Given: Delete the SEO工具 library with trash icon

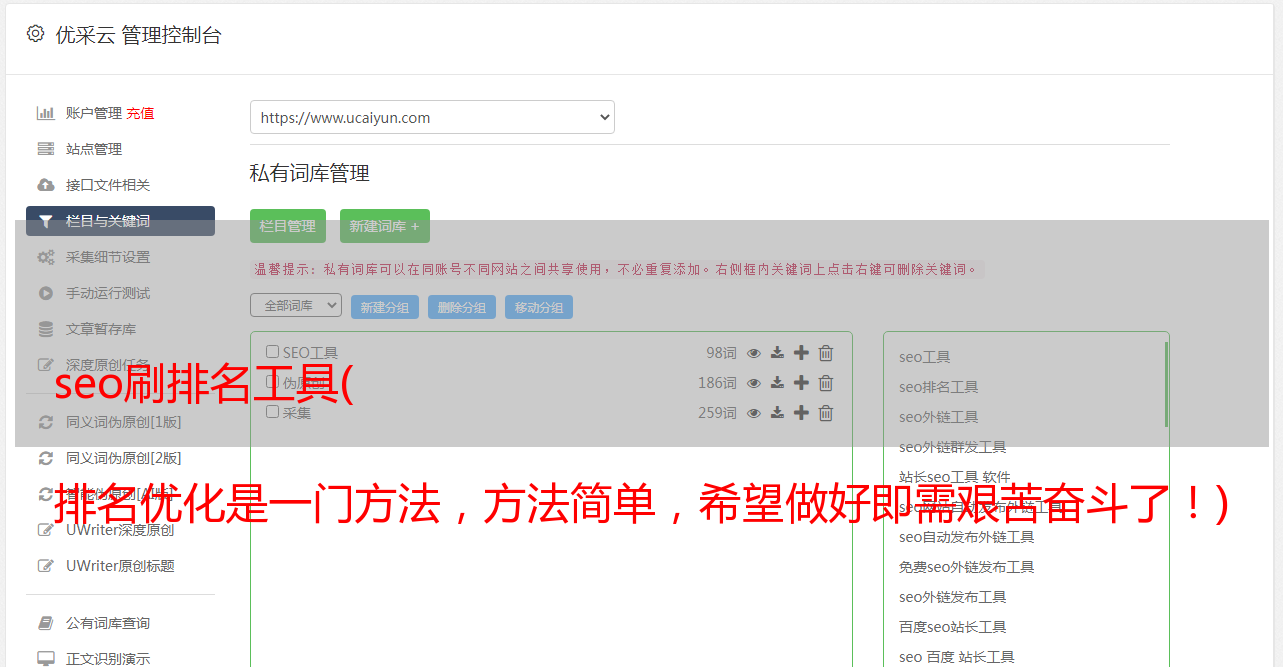Looking at the screenshot, I should click(826, 353).
